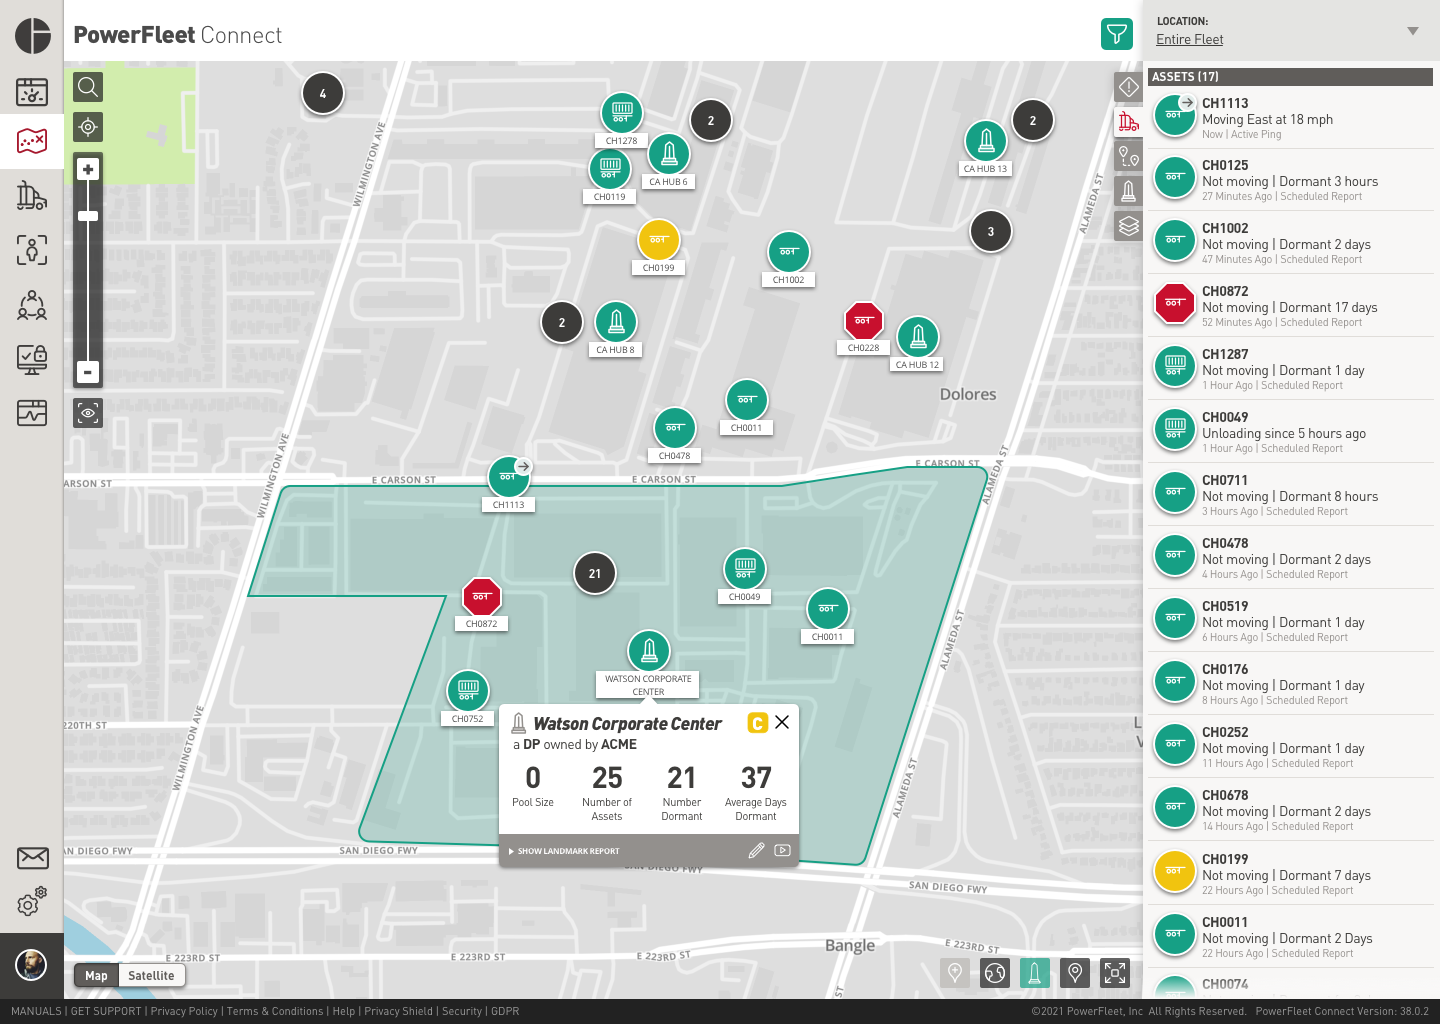Open the compliance monitor sidebar icon
This screenshot has height=1024, width=1440.
pyautogui.click(x=32, y=359)
